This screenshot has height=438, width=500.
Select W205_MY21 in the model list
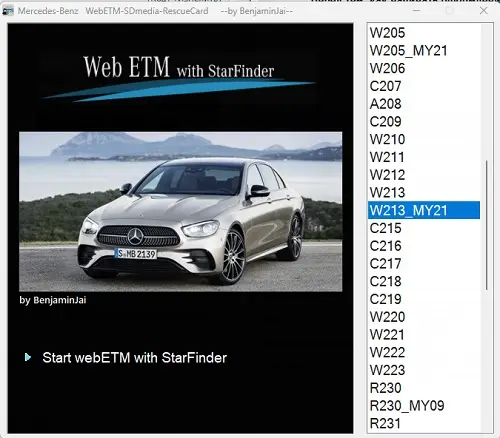[x=424, y=50]
